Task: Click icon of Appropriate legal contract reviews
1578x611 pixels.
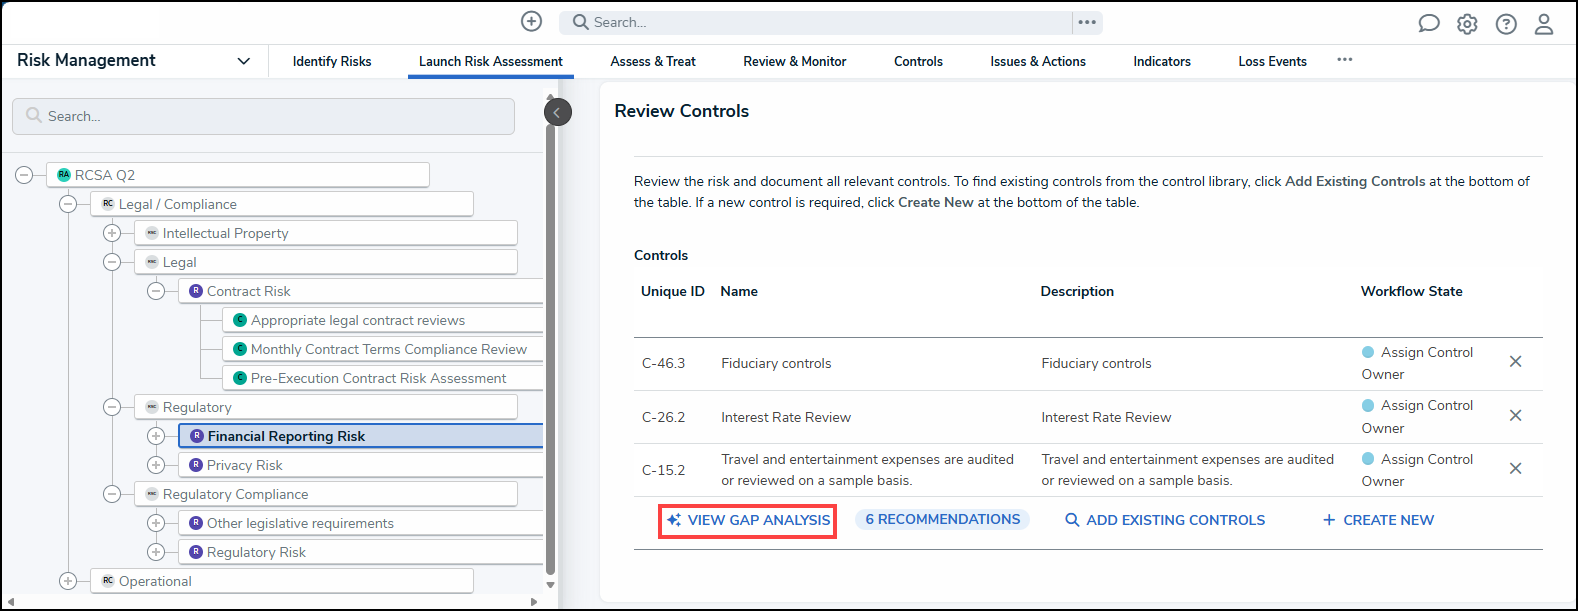Action: coord(240,320)
